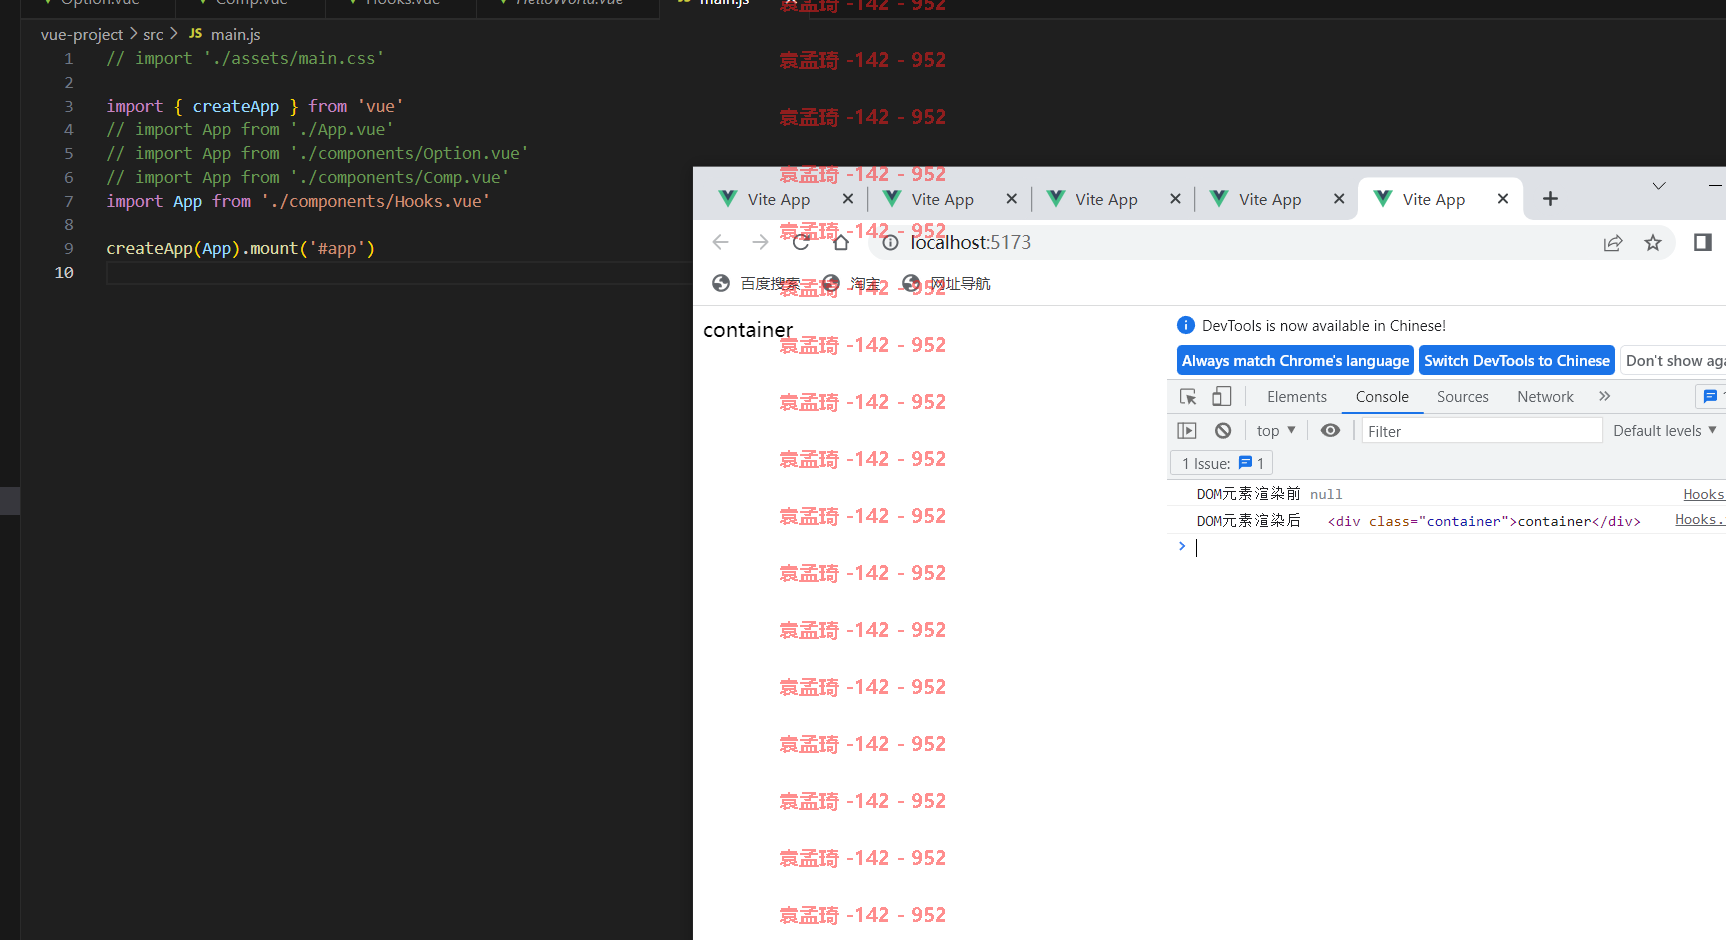Share this page via share icon
The width and height of the screenshot is (1726, 940).
(x=1613, y=243)
